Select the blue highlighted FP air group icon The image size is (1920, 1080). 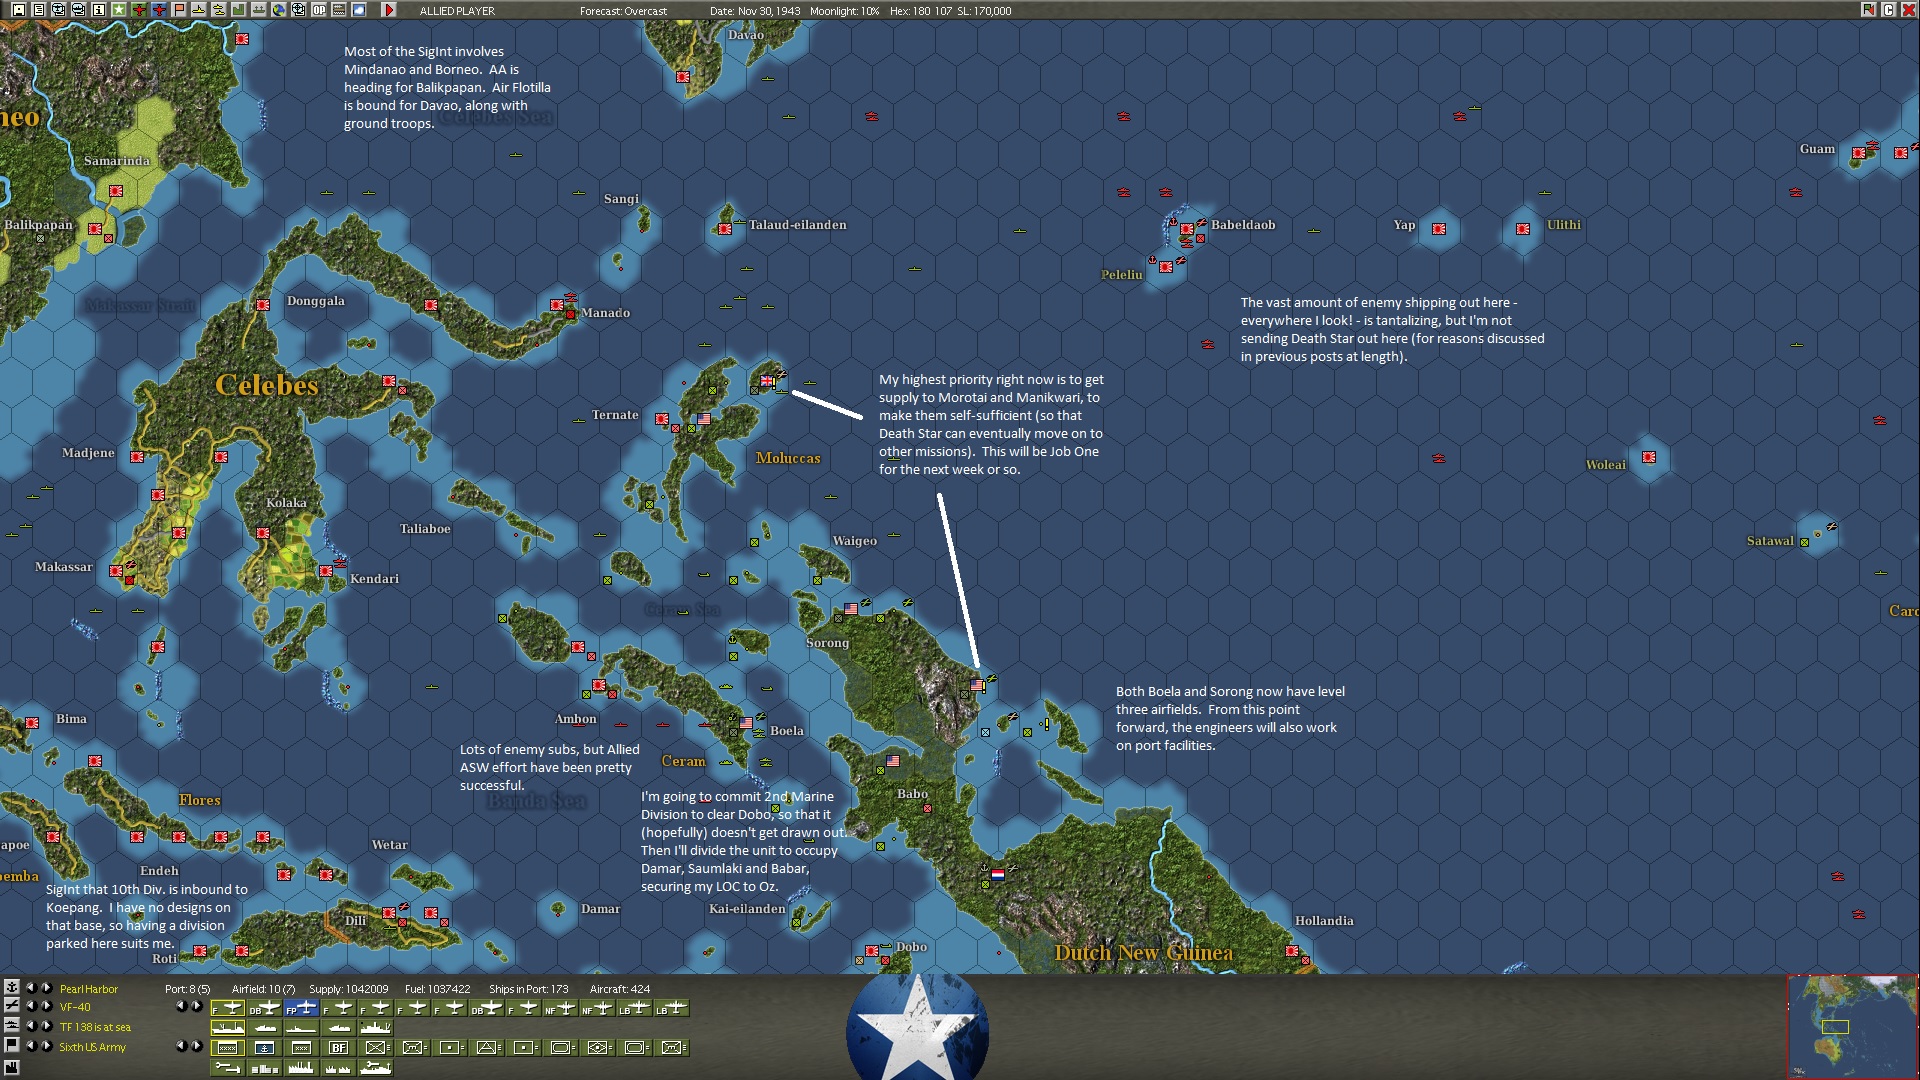click(x=301, y=1008)
